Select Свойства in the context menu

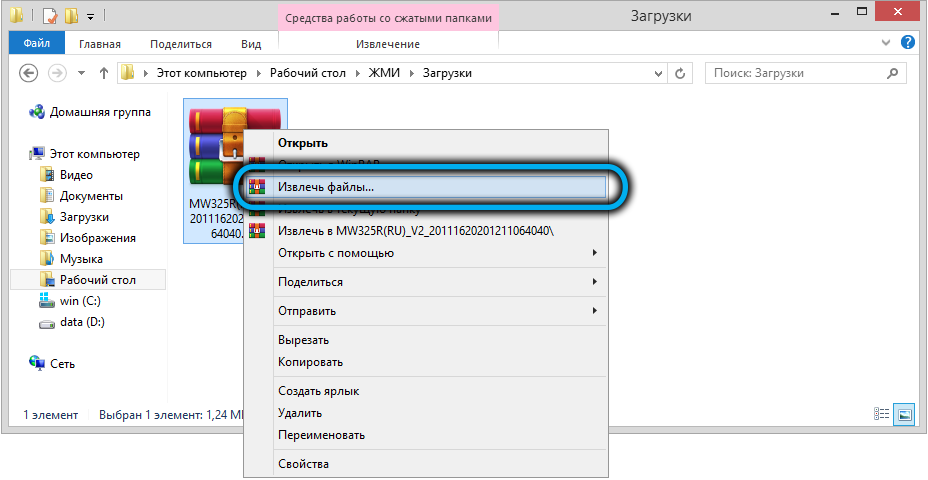click(303, 464)
